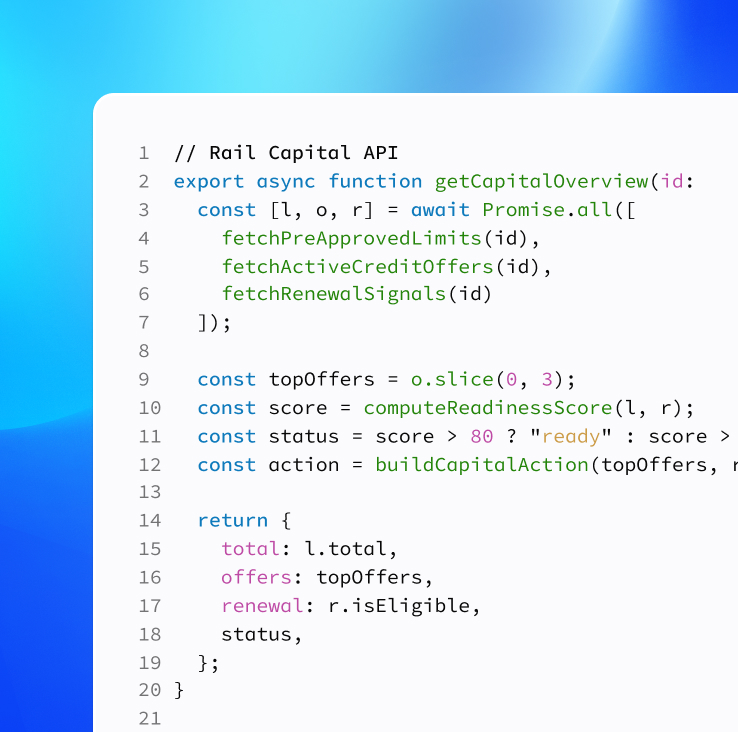Click r.isEligible on line 17

coord(399,606)
